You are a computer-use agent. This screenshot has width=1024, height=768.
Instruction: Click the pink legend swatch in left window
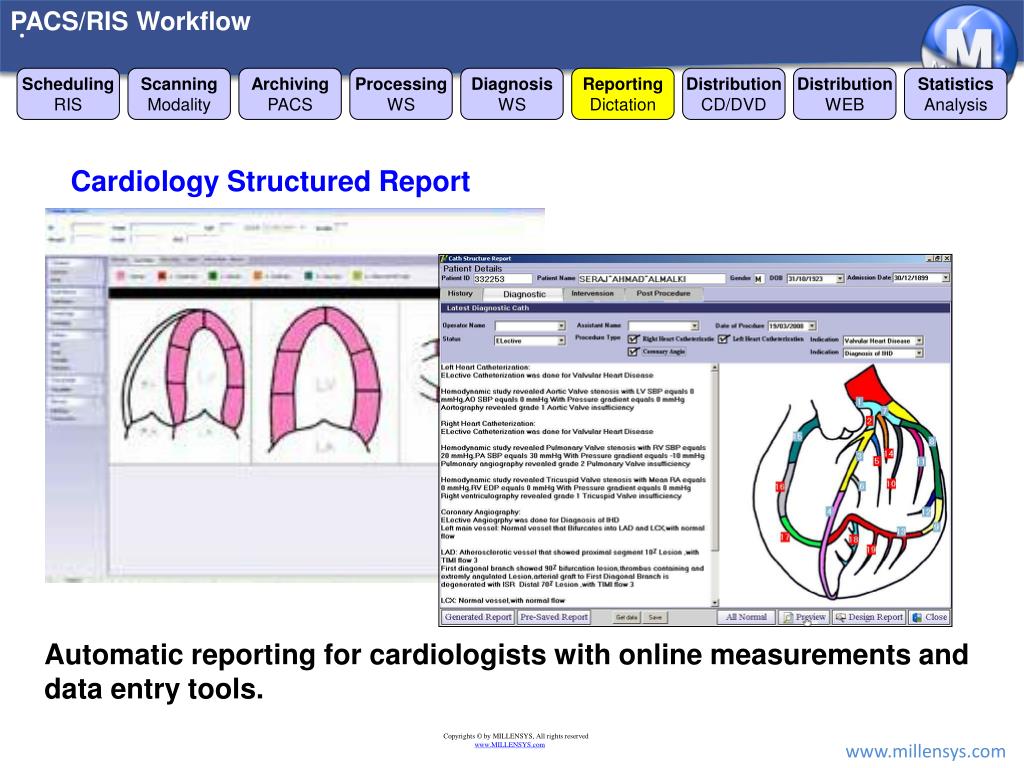click(x=121, y=276)
